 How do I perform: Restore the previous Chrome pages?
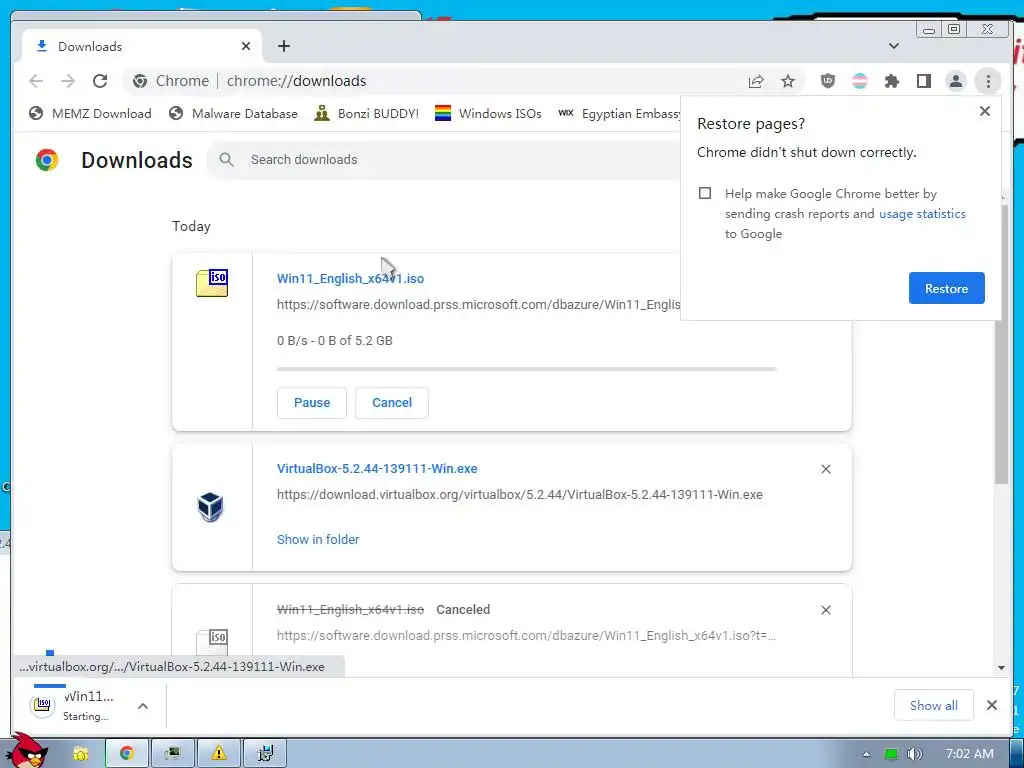click(x=946, y=288)
